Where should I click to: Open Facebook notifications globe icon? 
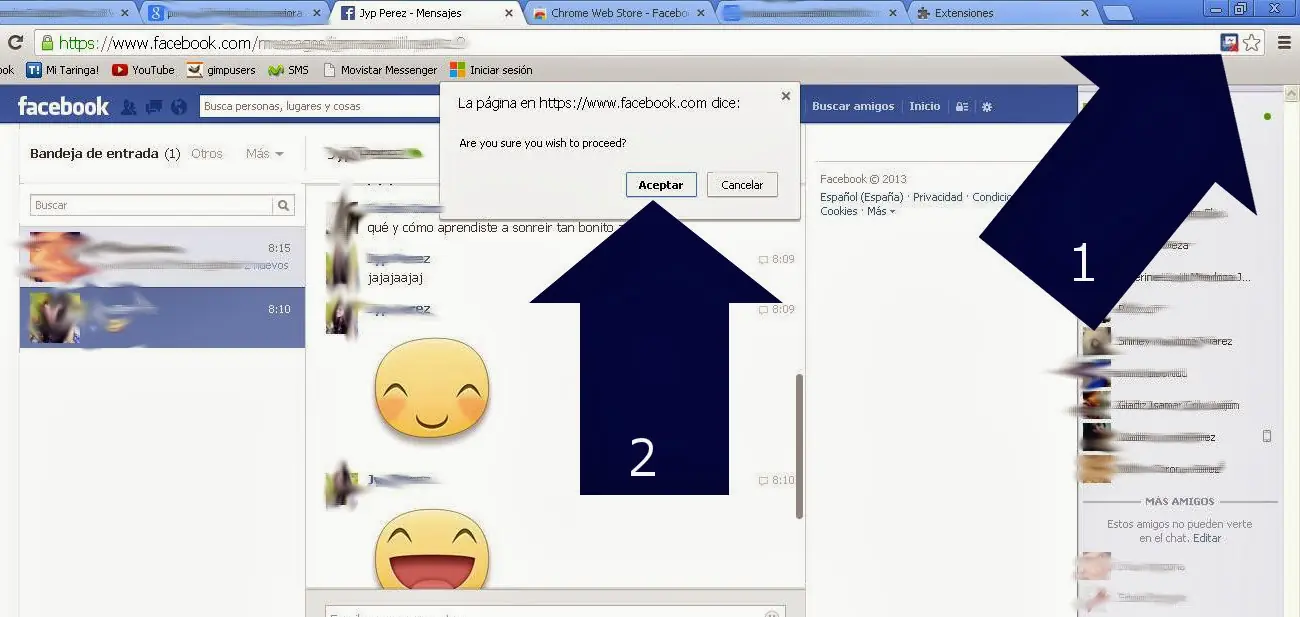click(x=179, y=107)
